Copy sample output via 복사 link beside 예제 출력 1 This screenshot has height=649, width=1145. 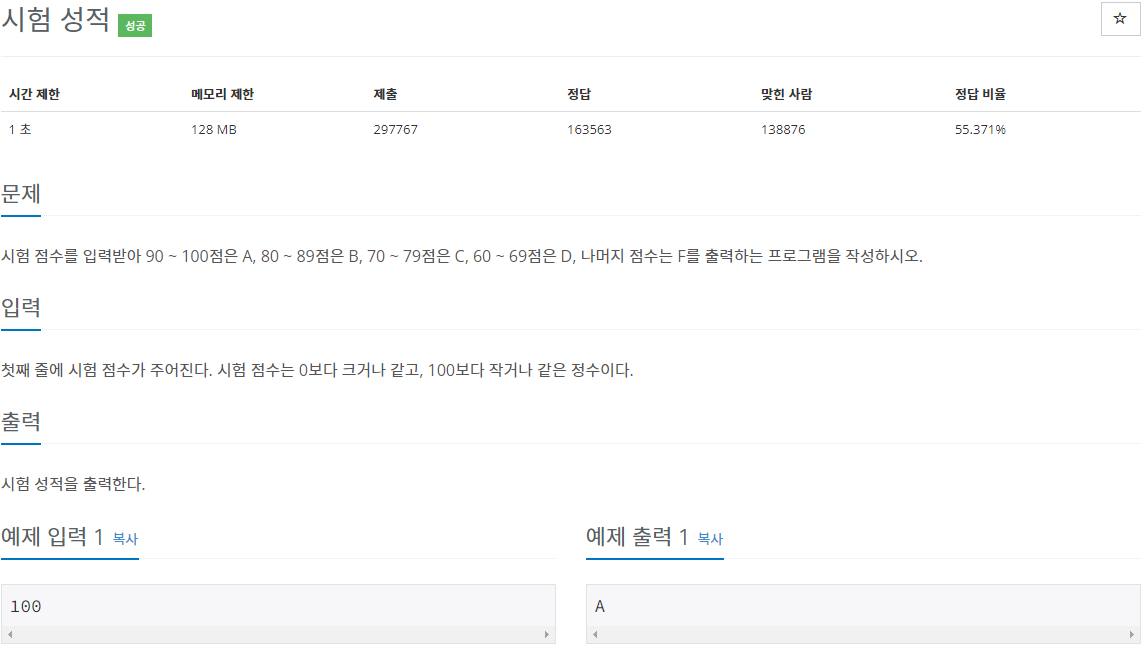tap(711, 539)
